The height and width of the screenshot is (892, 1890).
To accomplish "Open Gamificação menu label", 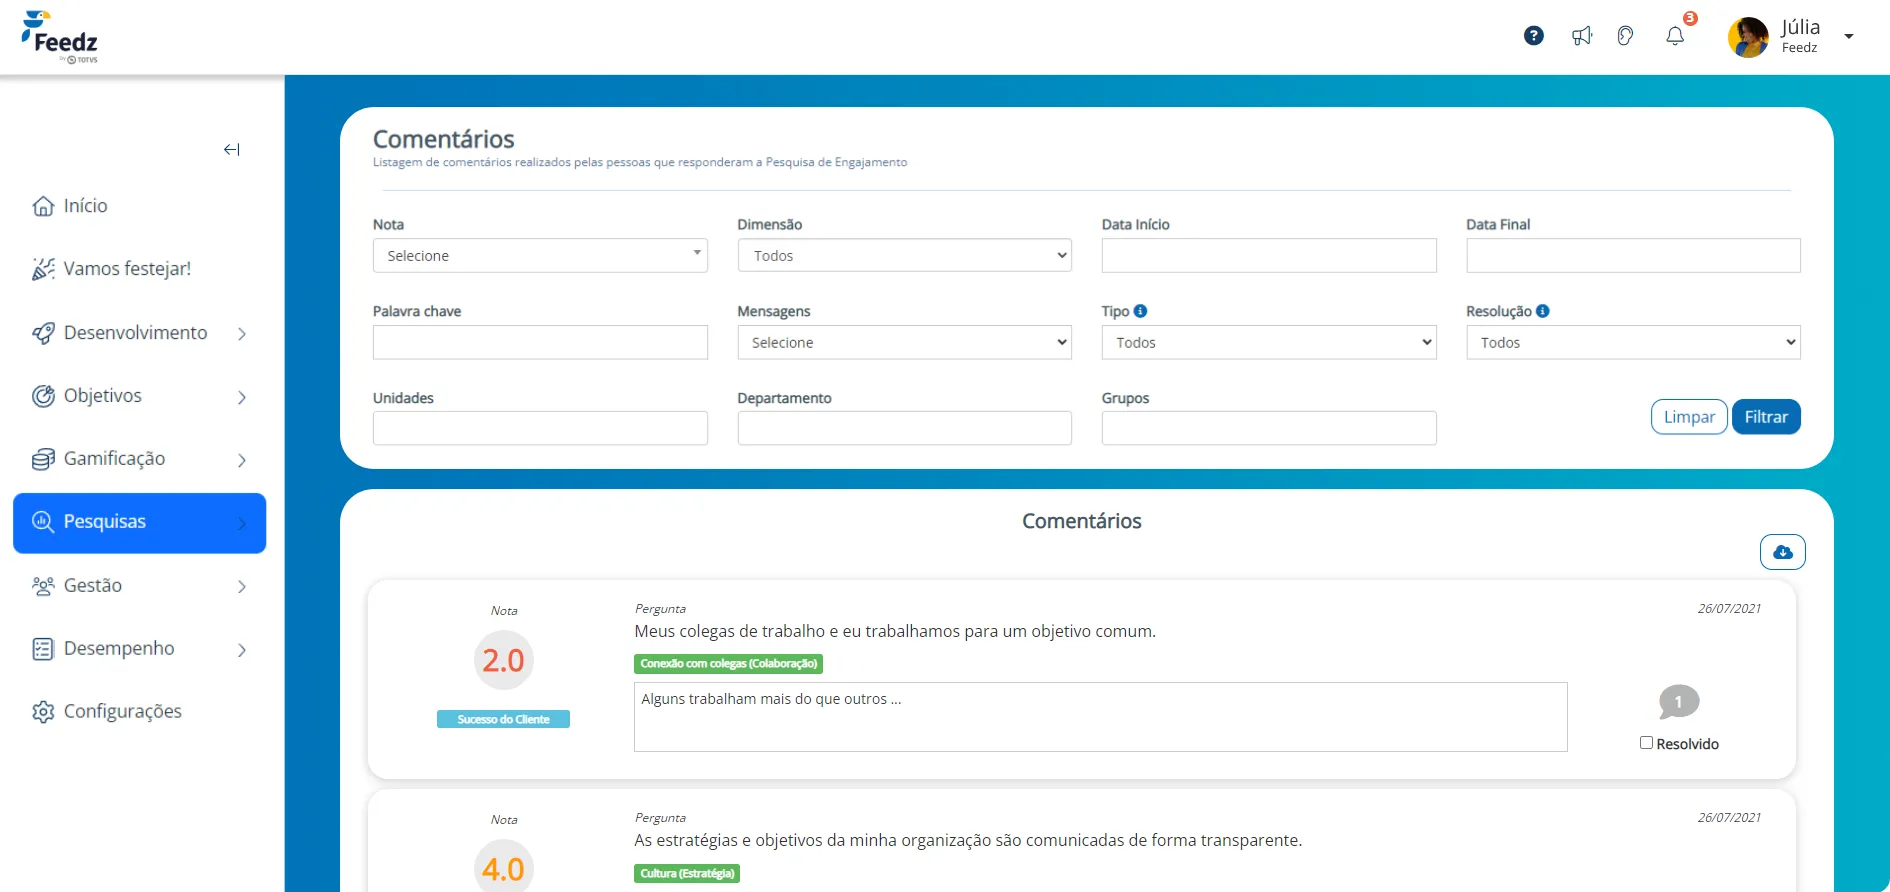I will 115,459.
